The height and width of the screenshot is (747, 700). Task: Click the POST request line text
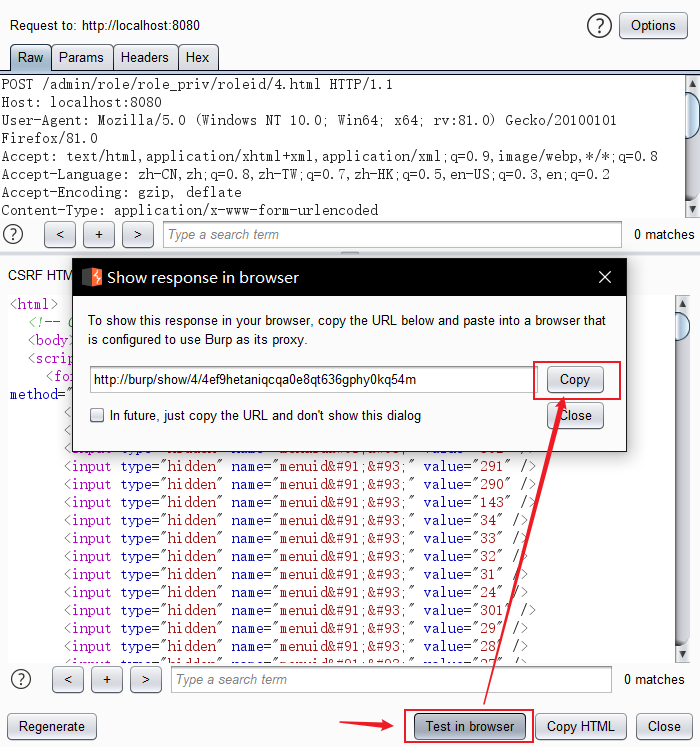197,84
